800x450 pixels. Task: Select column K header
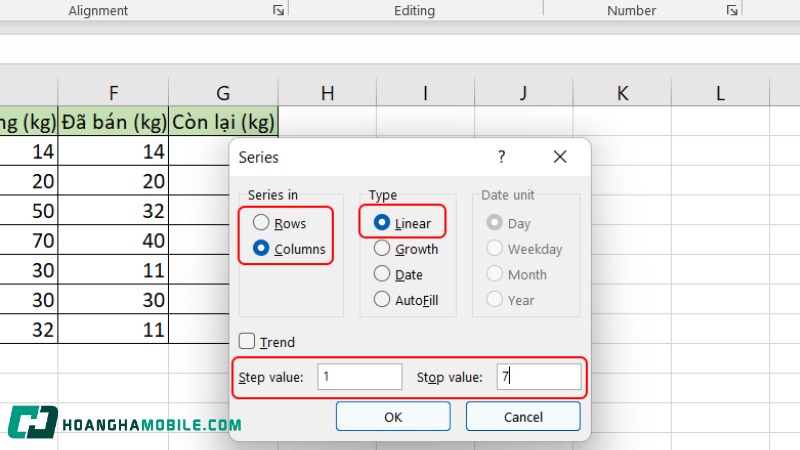pyautogui.click(x=622, y=93)
